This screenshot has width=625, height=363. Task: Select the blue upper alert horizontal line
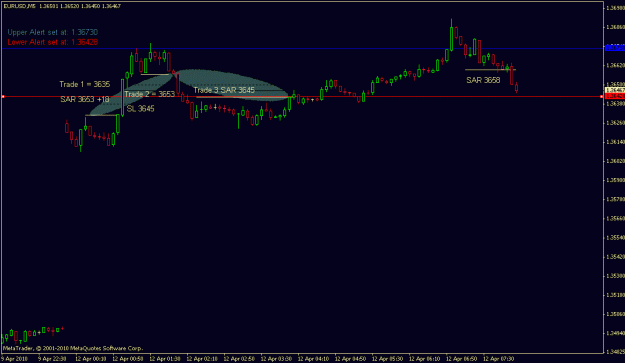click(303, 49)
